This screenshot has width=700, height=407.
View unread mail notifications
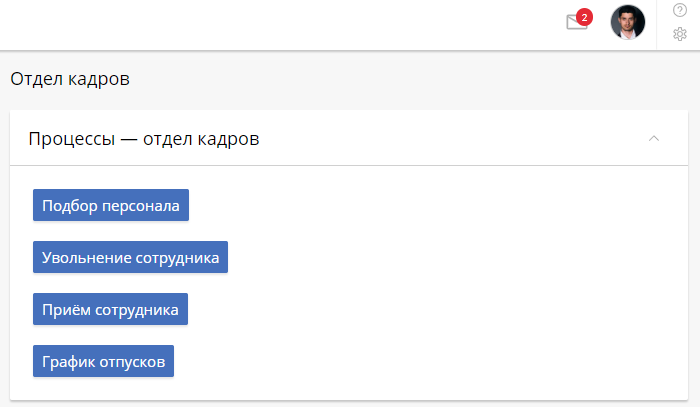576,21
